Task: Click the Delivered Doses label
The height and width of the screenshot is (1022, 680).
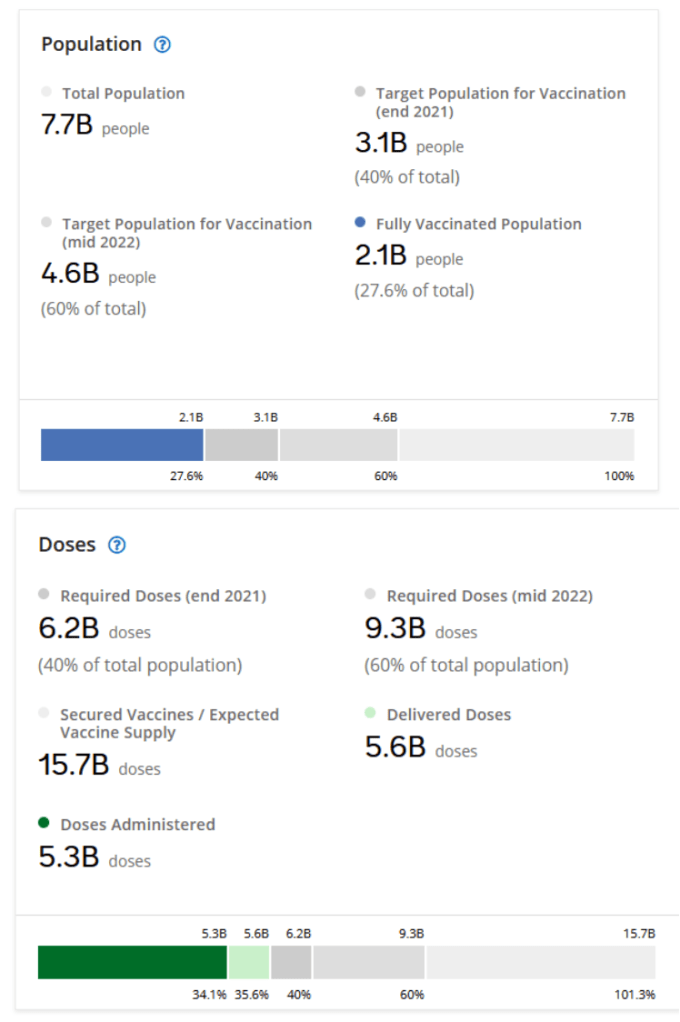Action: point(448,715)
